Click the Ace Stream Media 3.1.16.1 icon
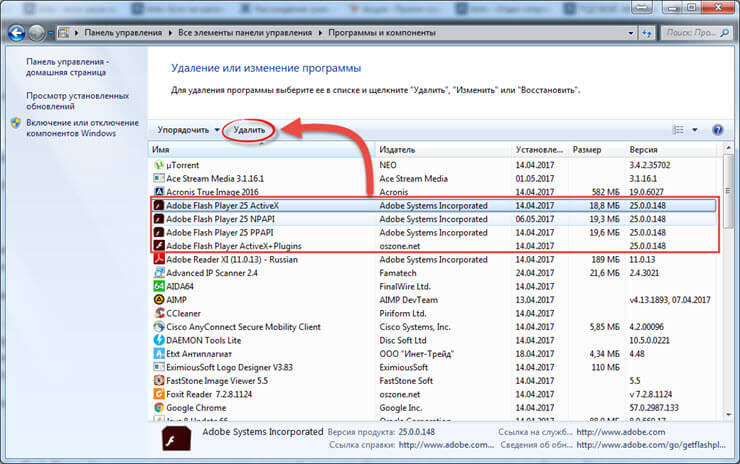The height and width of the screenshot is (464, 740). tap(159, 178)
